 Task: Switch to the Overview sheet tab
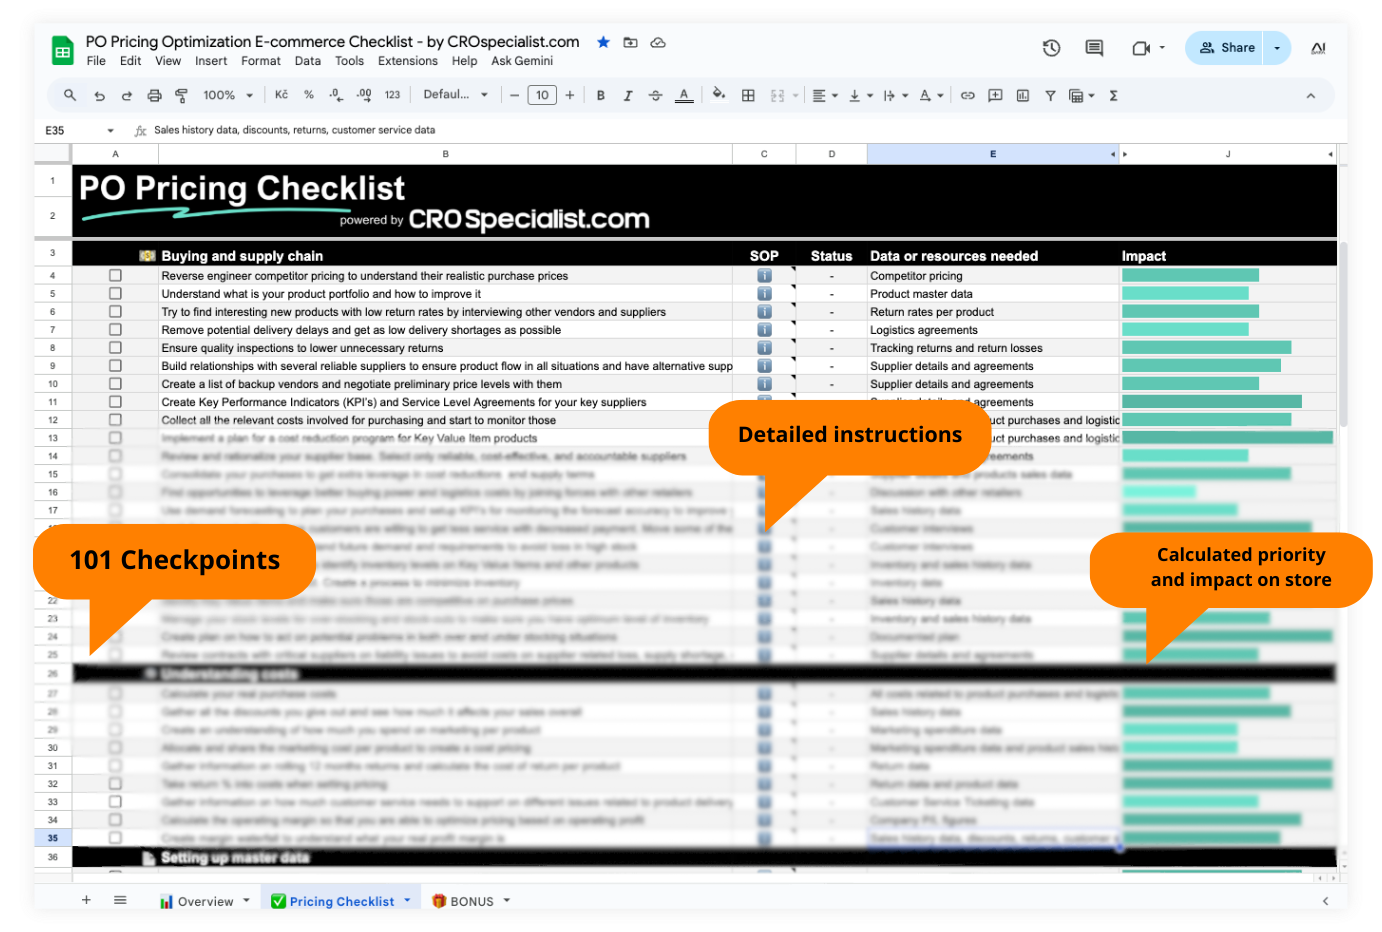[205, 901]
